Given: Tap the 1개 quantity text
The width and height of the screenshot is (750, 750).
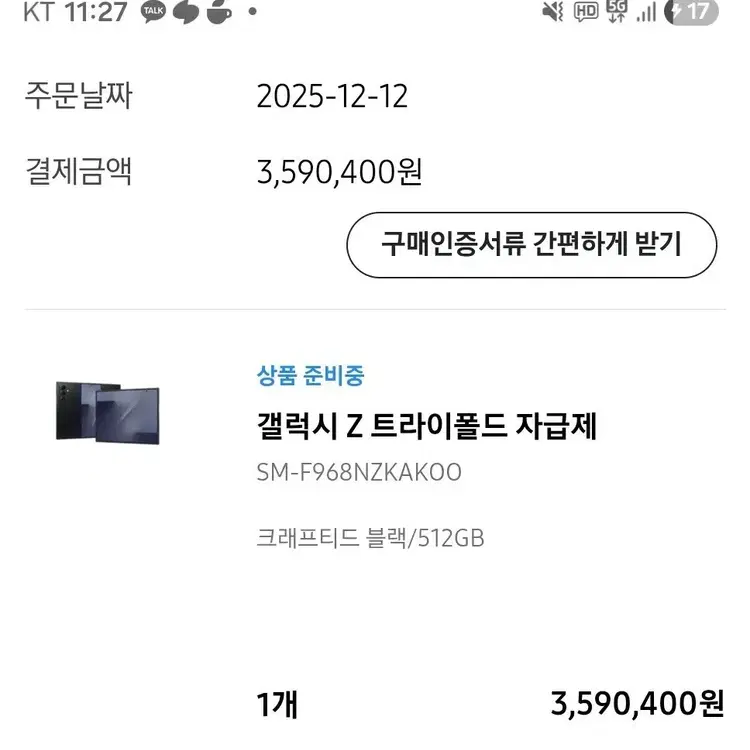Looking at the screenshot, I should 277,705.
